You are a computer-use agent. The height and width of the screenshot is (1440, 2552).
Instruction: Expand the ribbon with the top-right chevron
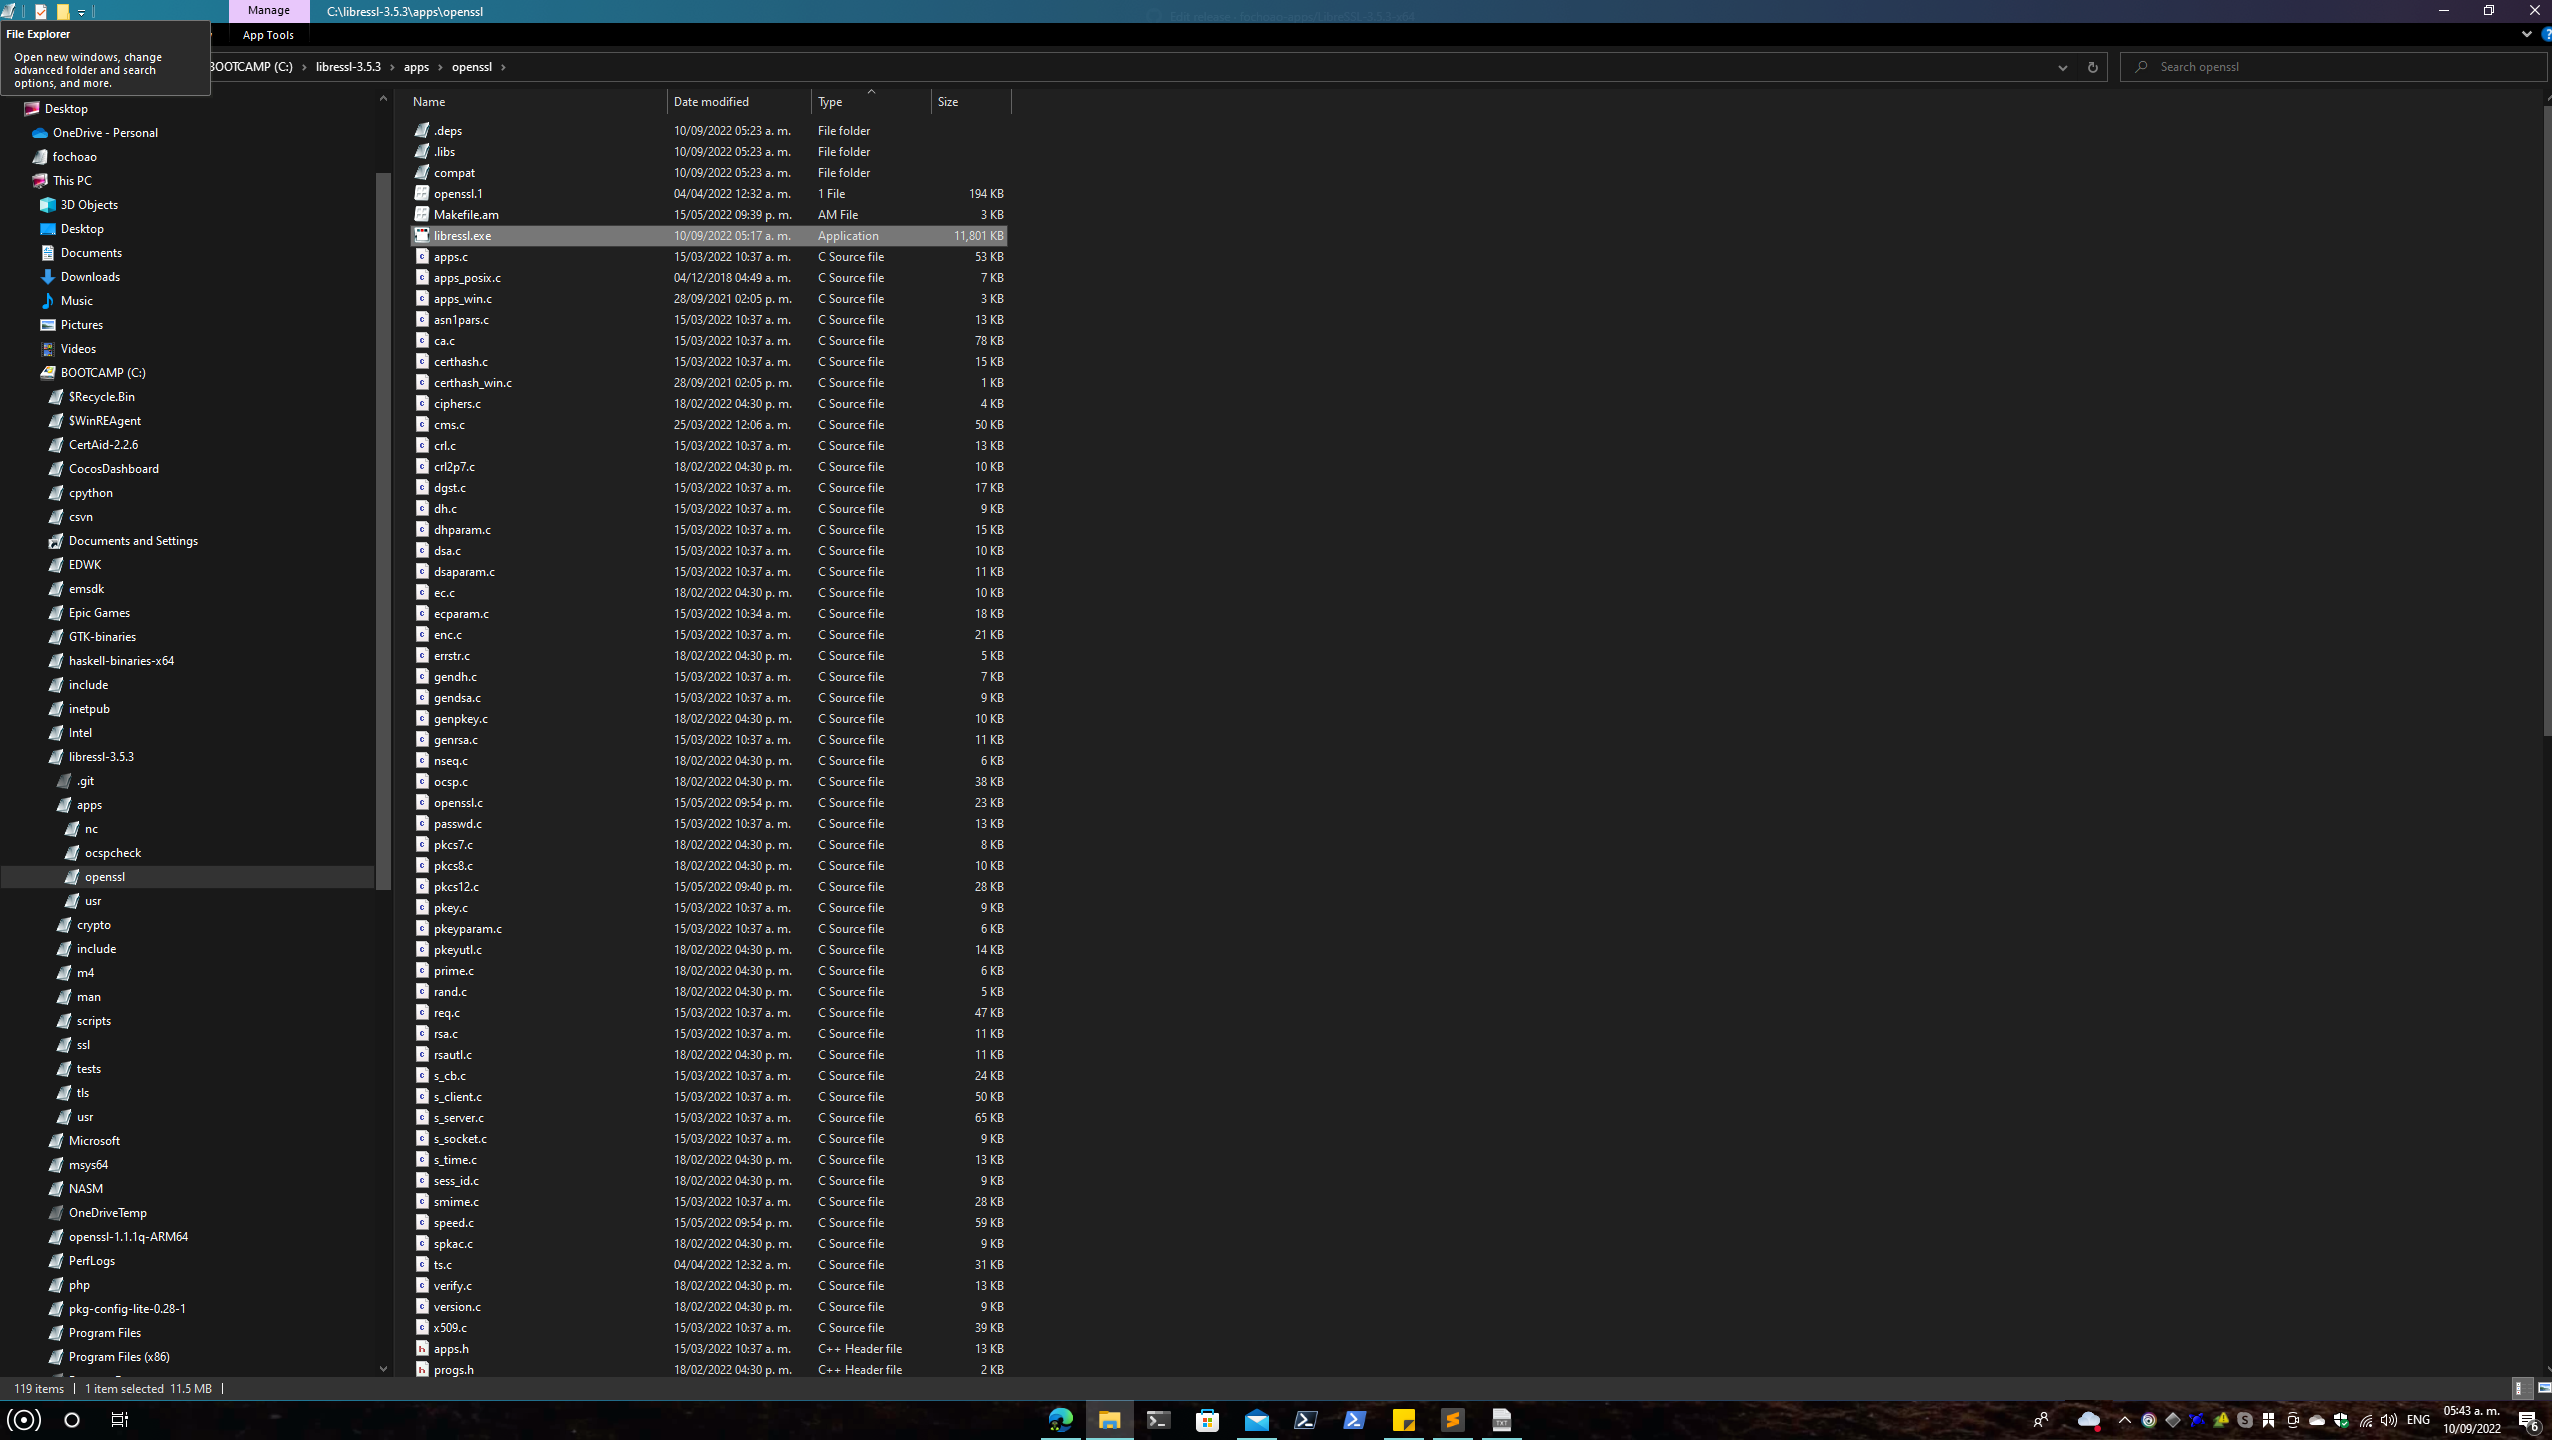2526,34
